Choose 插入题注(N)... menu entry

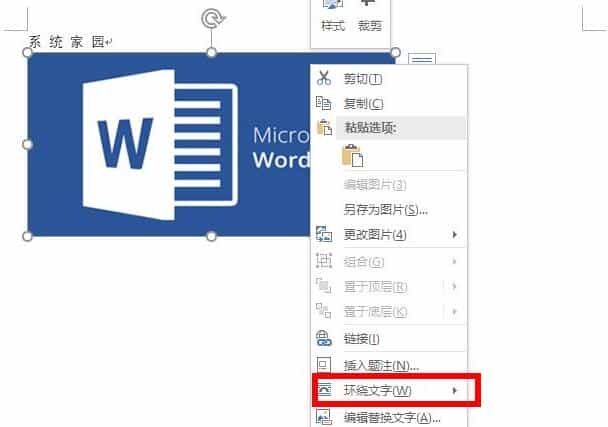[381, 365]
